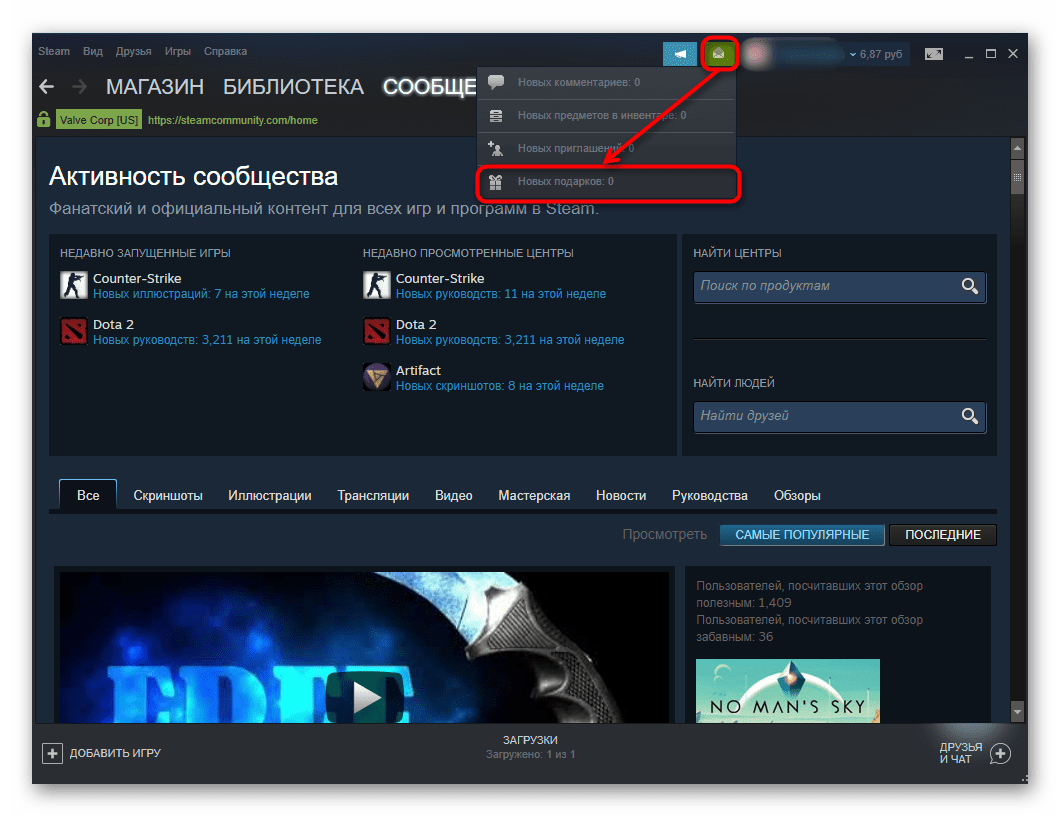Viewport: 1060px width, 816px height.
Task: Switch to the Руководства tab
Action: click(710, 496)
